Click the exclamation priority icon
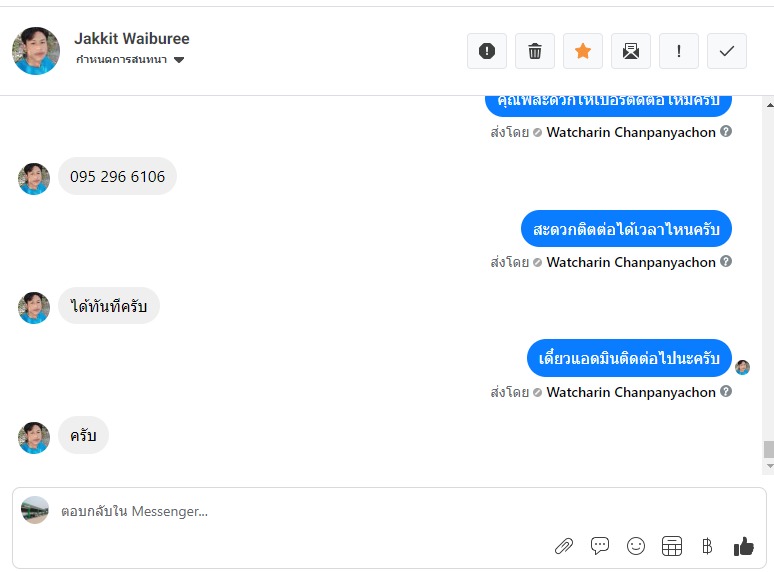Image resolution: width=774 pixels, height=572 pixels. pyautogui.click(x=679, y=51)
